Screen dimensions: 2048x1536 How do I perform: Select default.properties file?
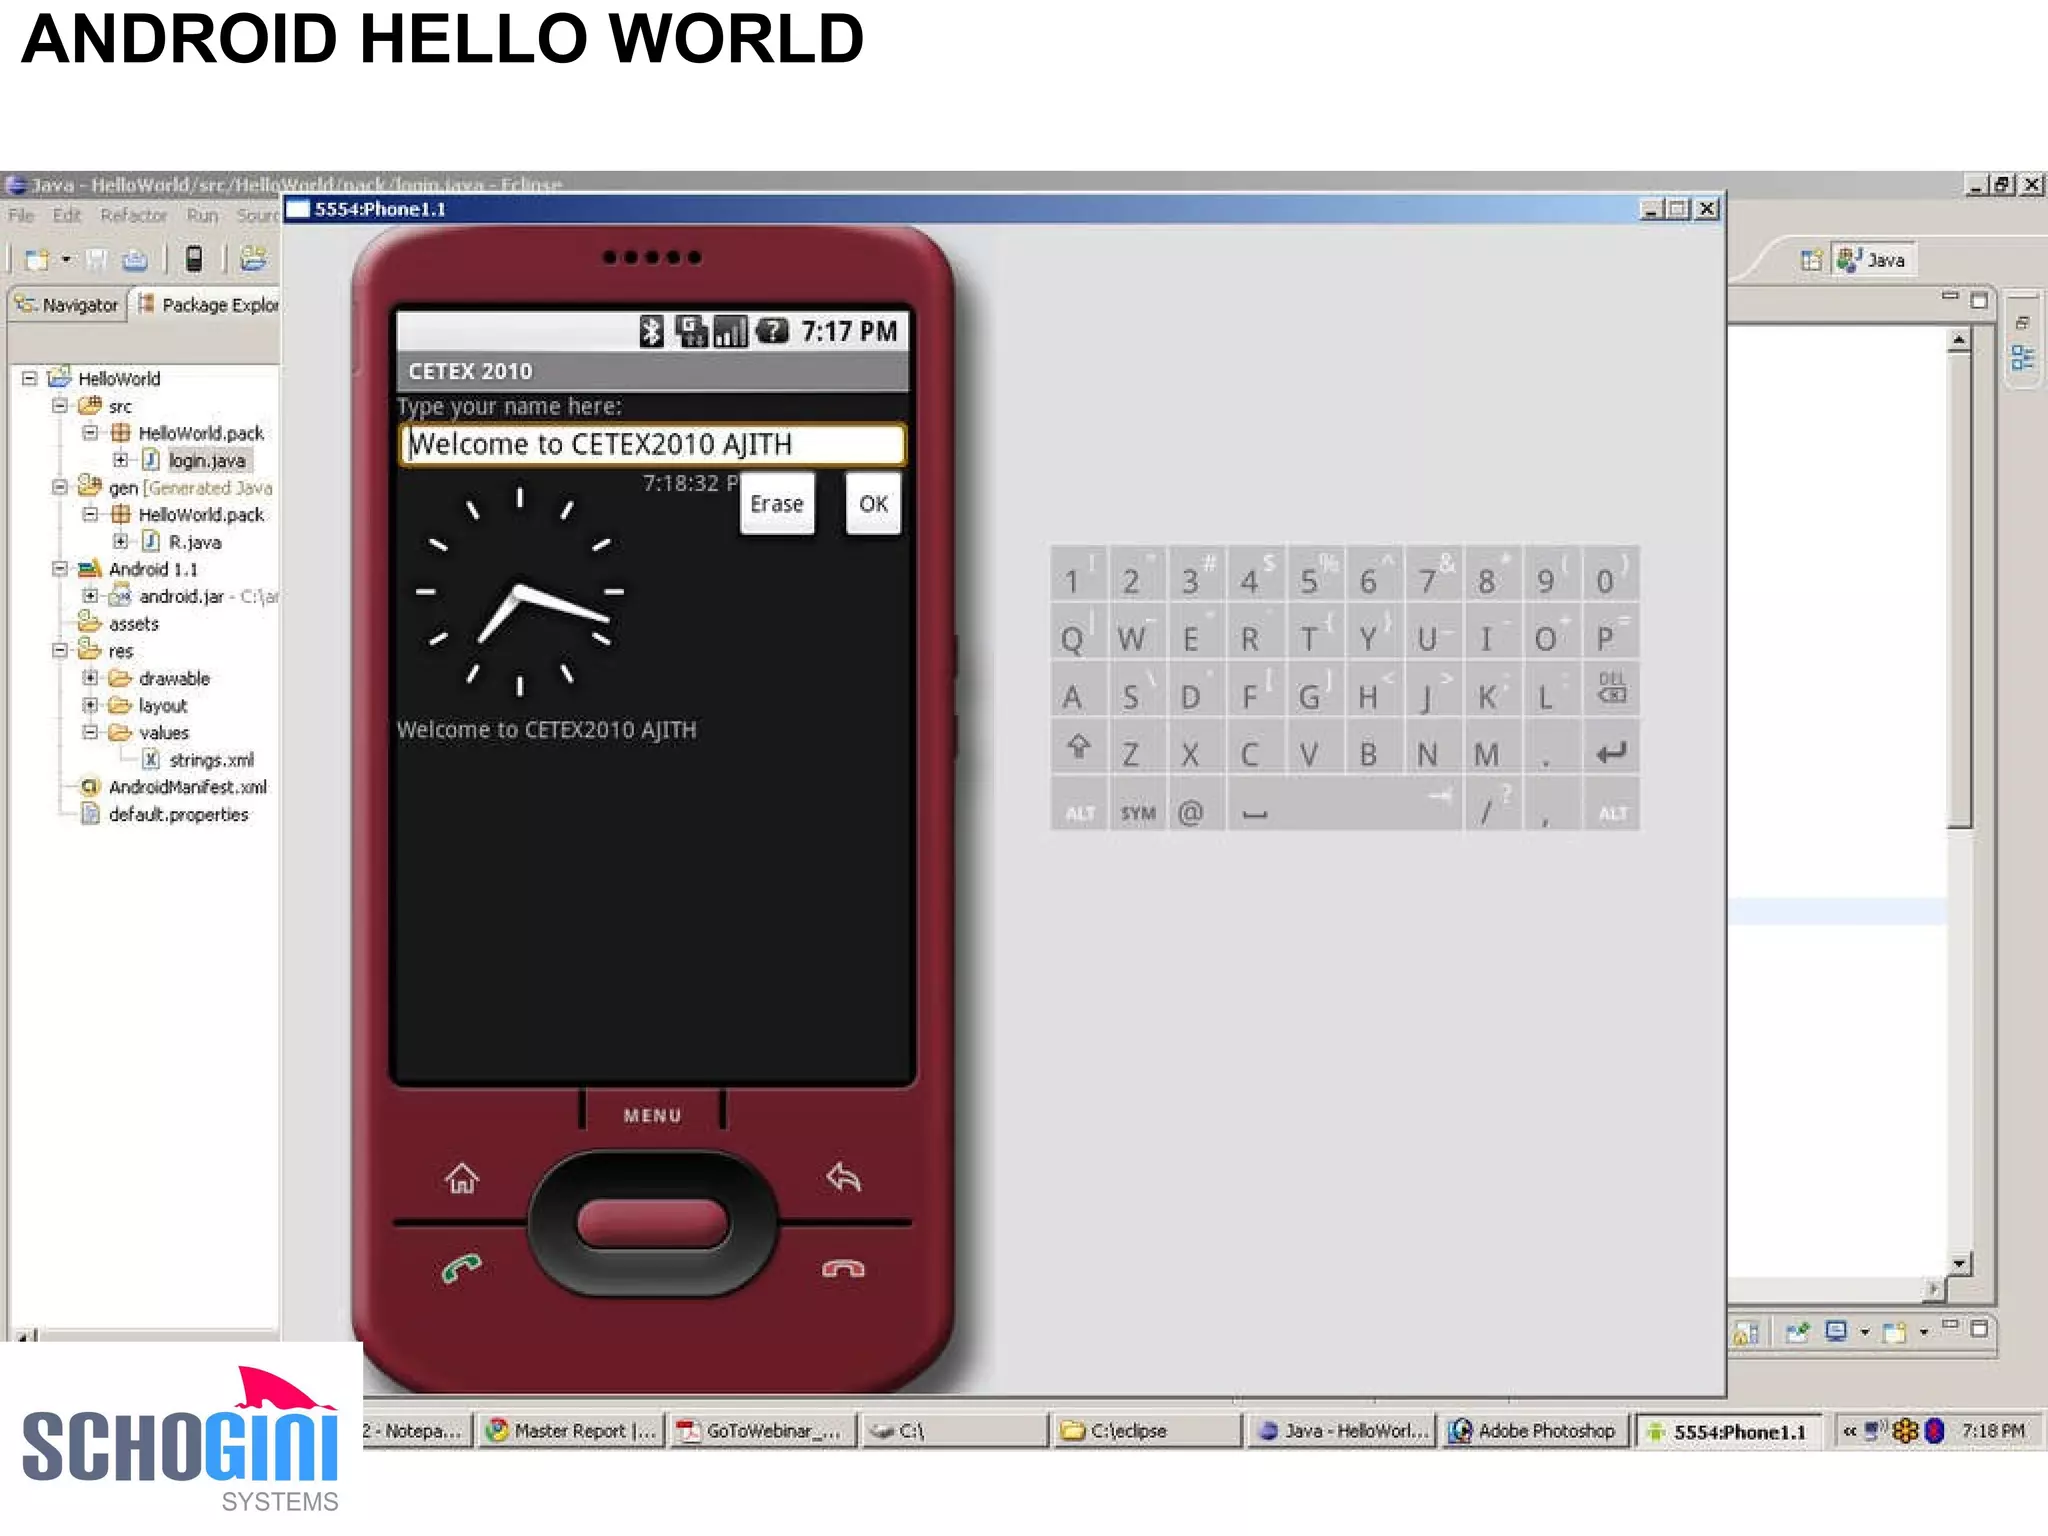tap(178, 815)
